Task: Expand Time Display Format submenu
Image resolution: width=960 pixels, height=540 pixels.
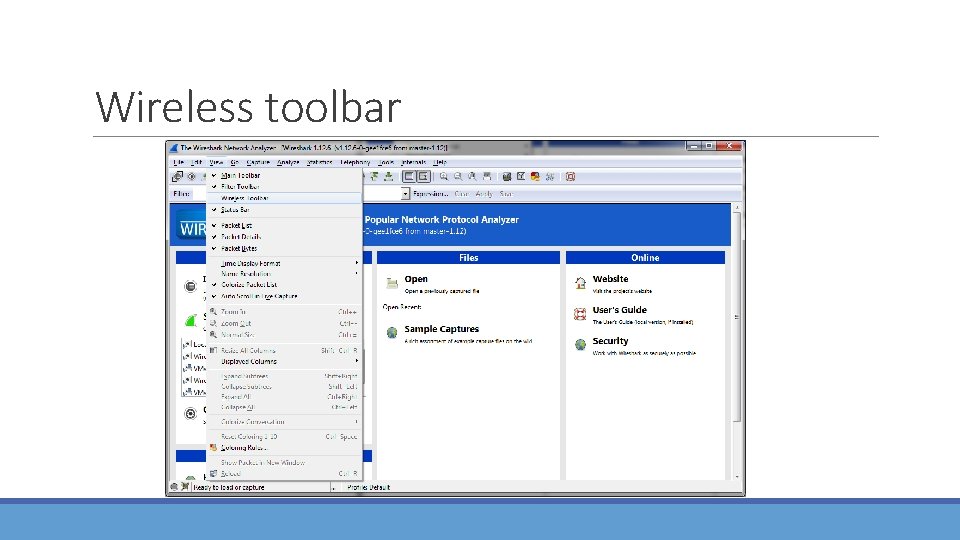Action: point(284,263)
